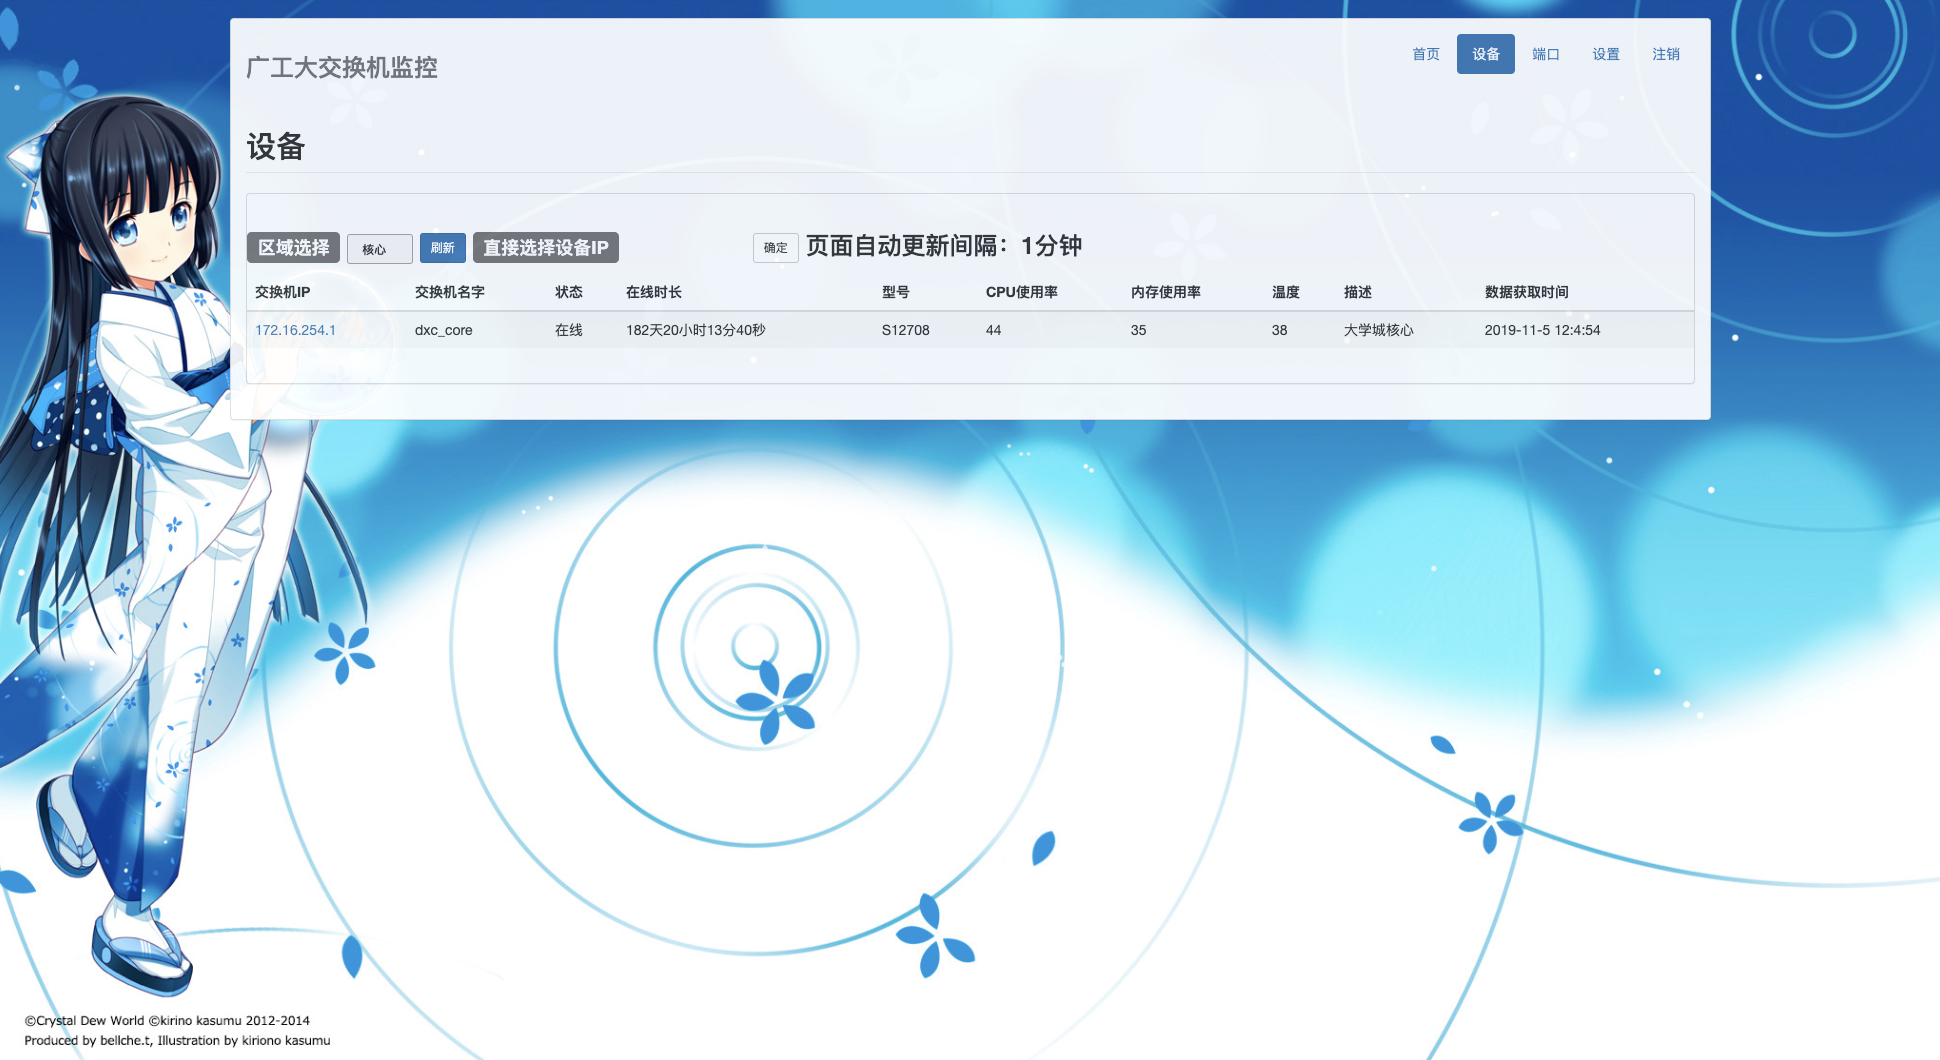Click the 交换机名字 column header
The width and height of the screenshot is (1940, 1060).
click(449, 292)
